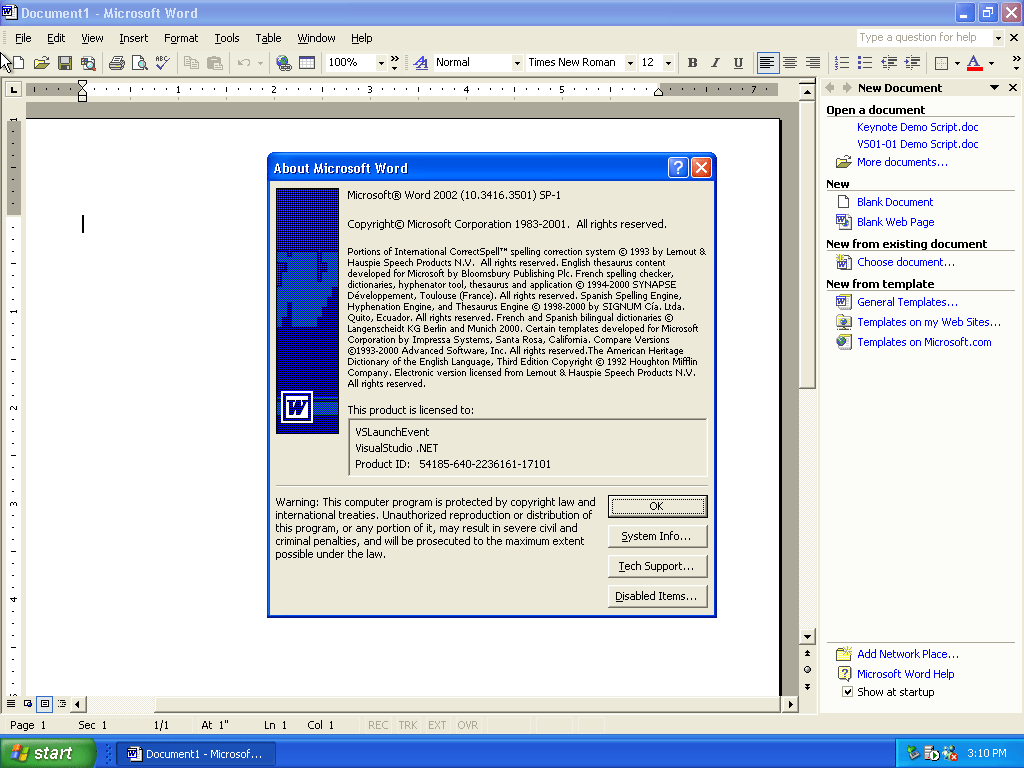Open the Tools menu
This screenshot has width=1024, height=768.
tap(227, 38)
